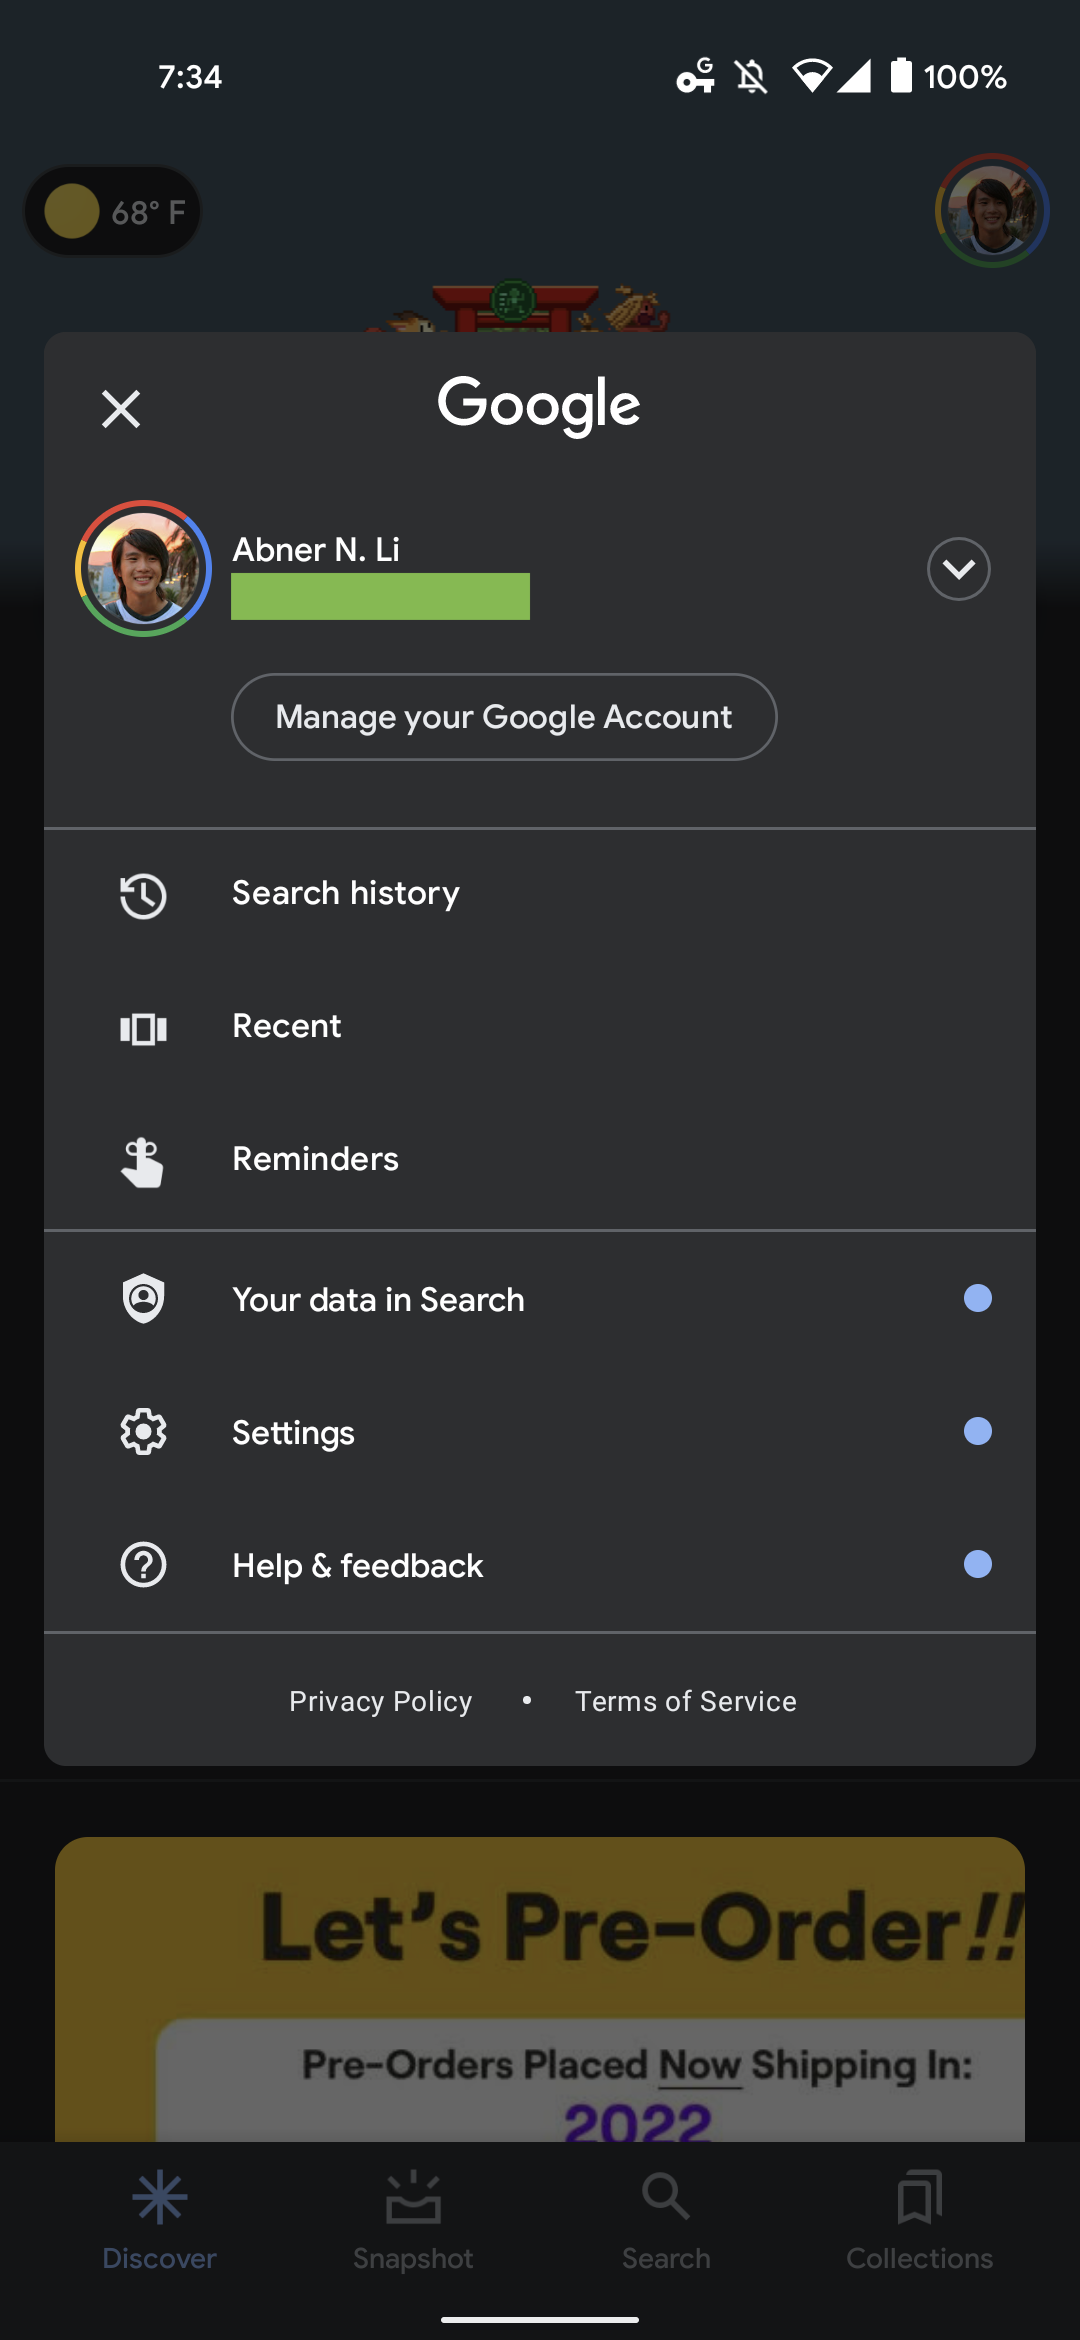Open Settings gear icon
Viewport: 1080px width, 2340px height.
tap(143, 1432)
